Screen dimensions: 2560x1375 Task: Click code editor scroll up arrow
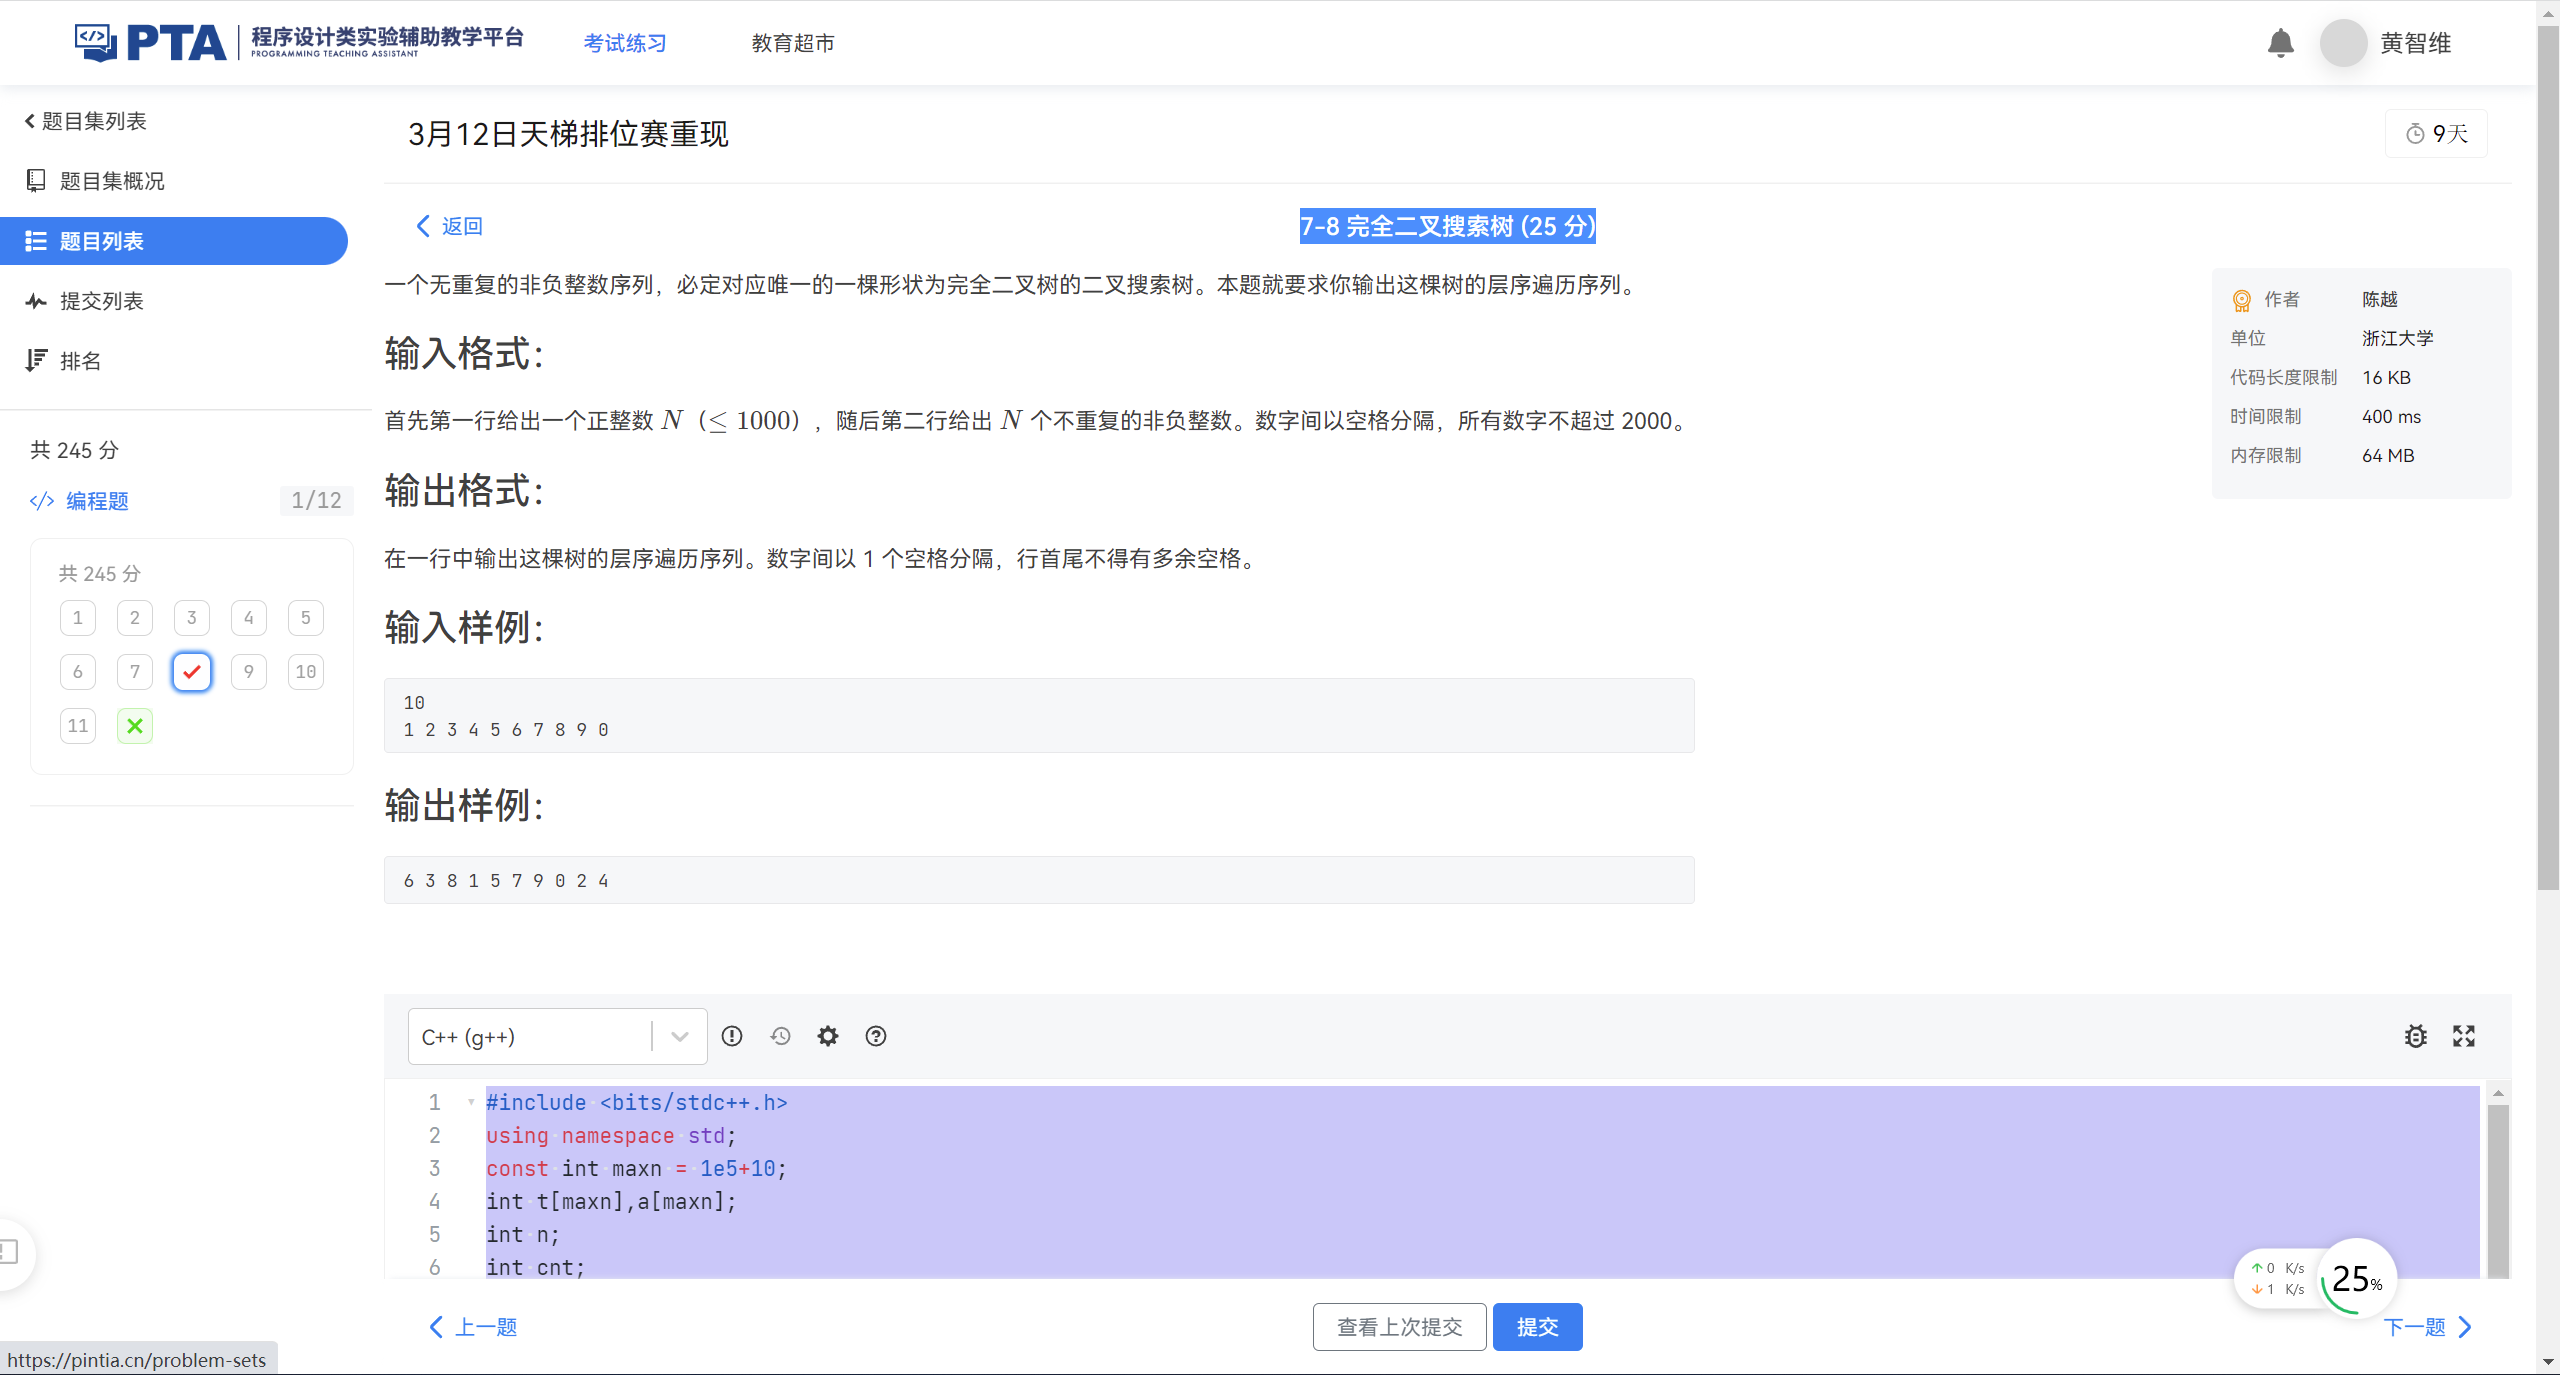point(2498,1093)
